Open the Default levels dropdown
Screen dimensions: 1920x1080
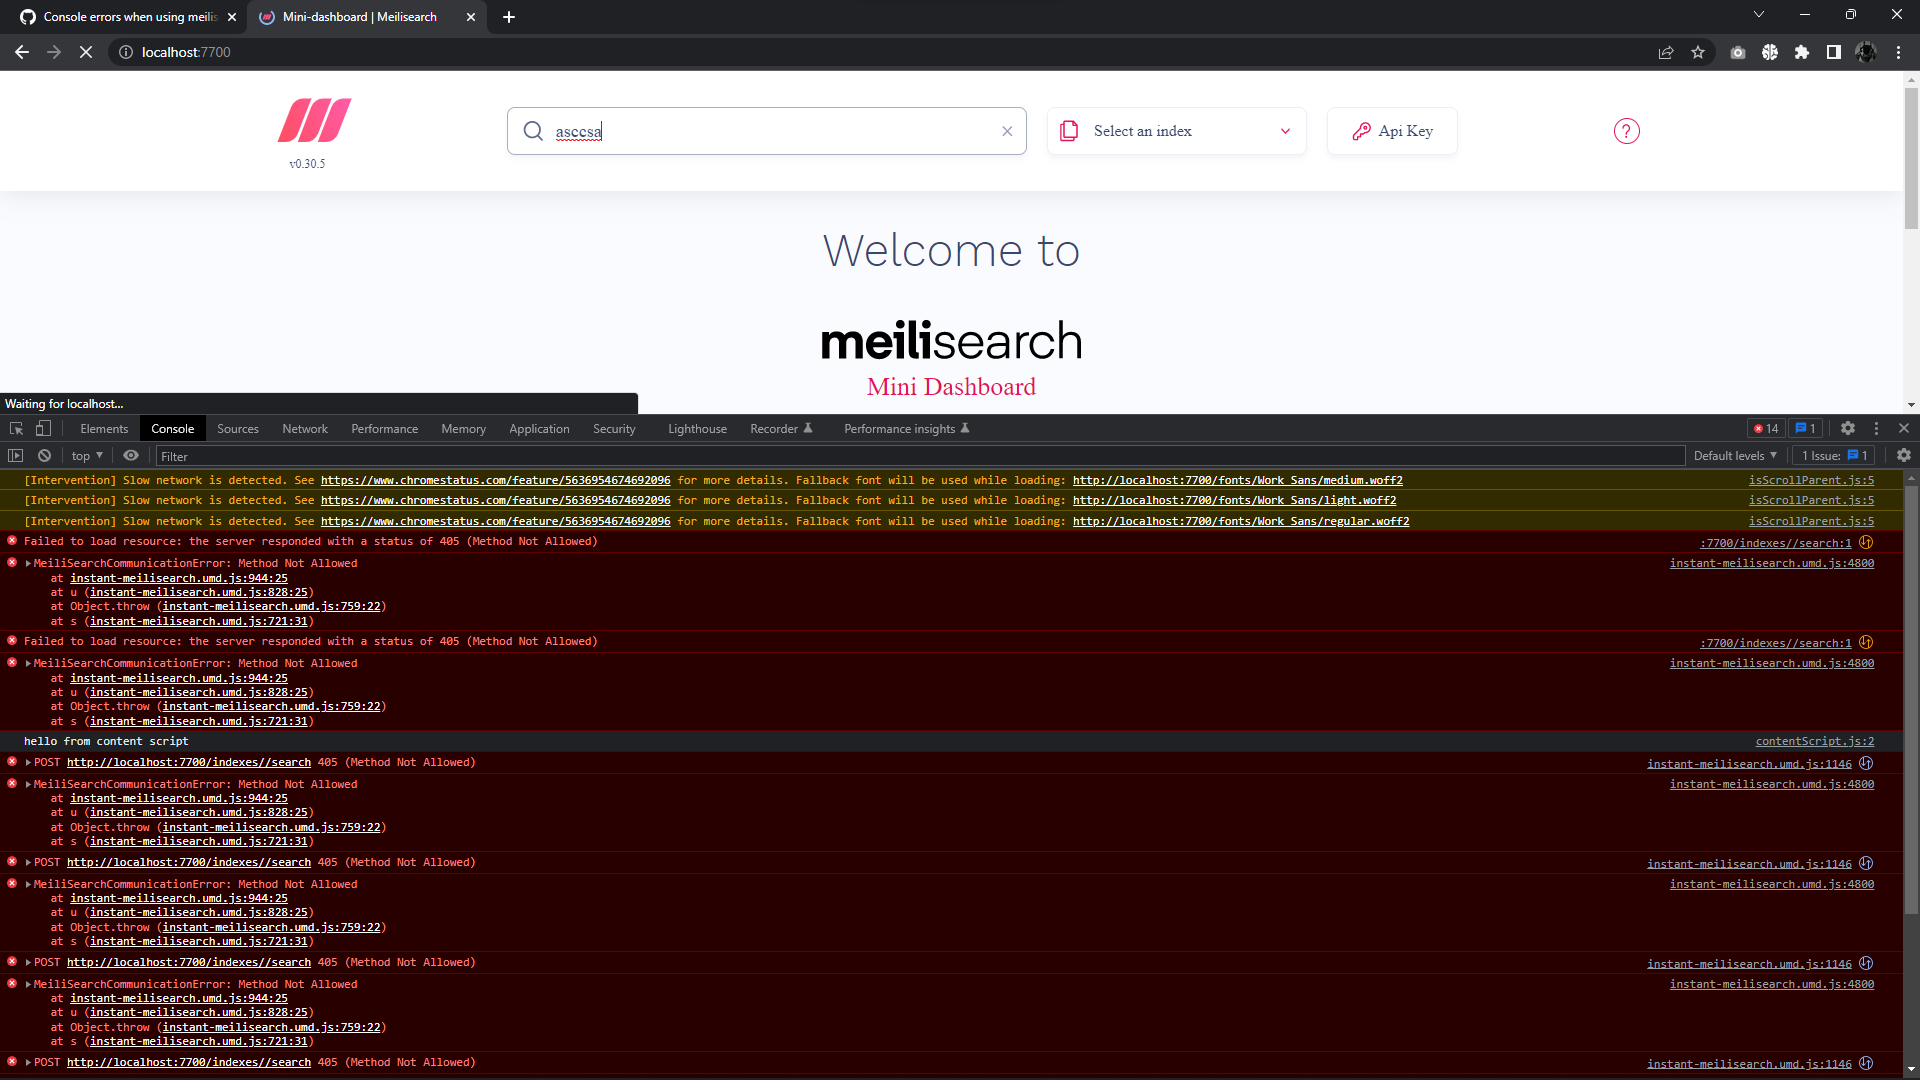point(1735,455)
